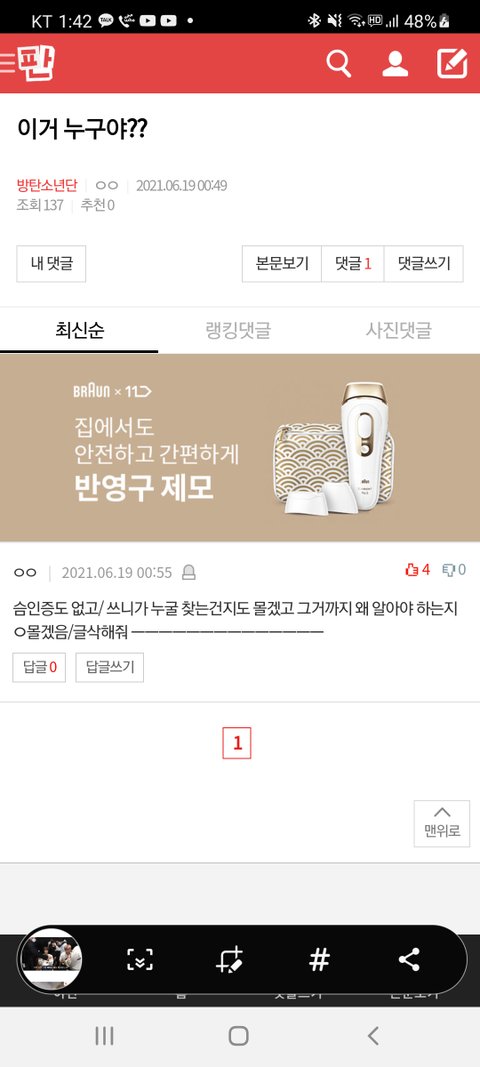The image size is (480, 1067).
Task: Click the 본문보기 button
Action: point(282,264)
